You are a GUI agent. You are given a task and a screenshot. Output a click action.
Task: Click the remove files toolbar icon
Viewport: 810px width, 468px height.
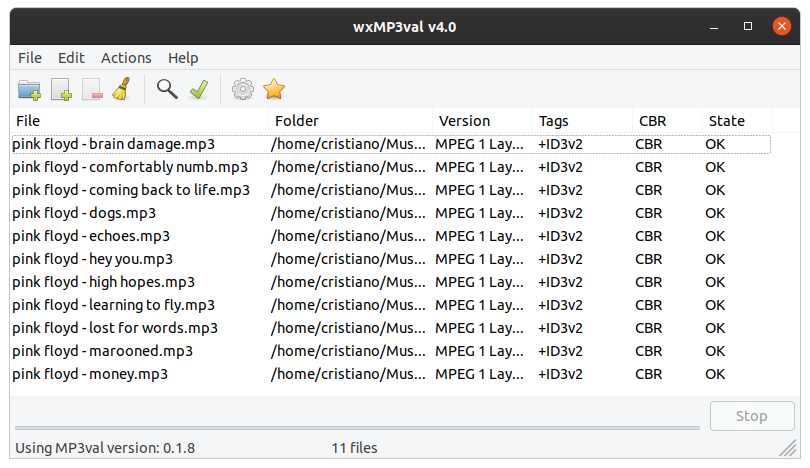(x=92, y=89)
